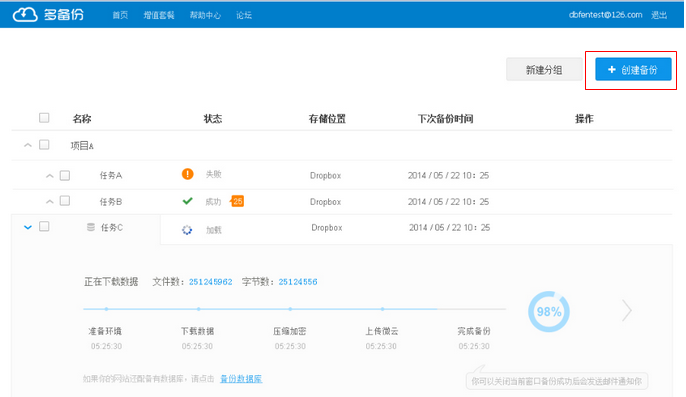Click the loading spinner icon for 任务C

click(187, 230)
